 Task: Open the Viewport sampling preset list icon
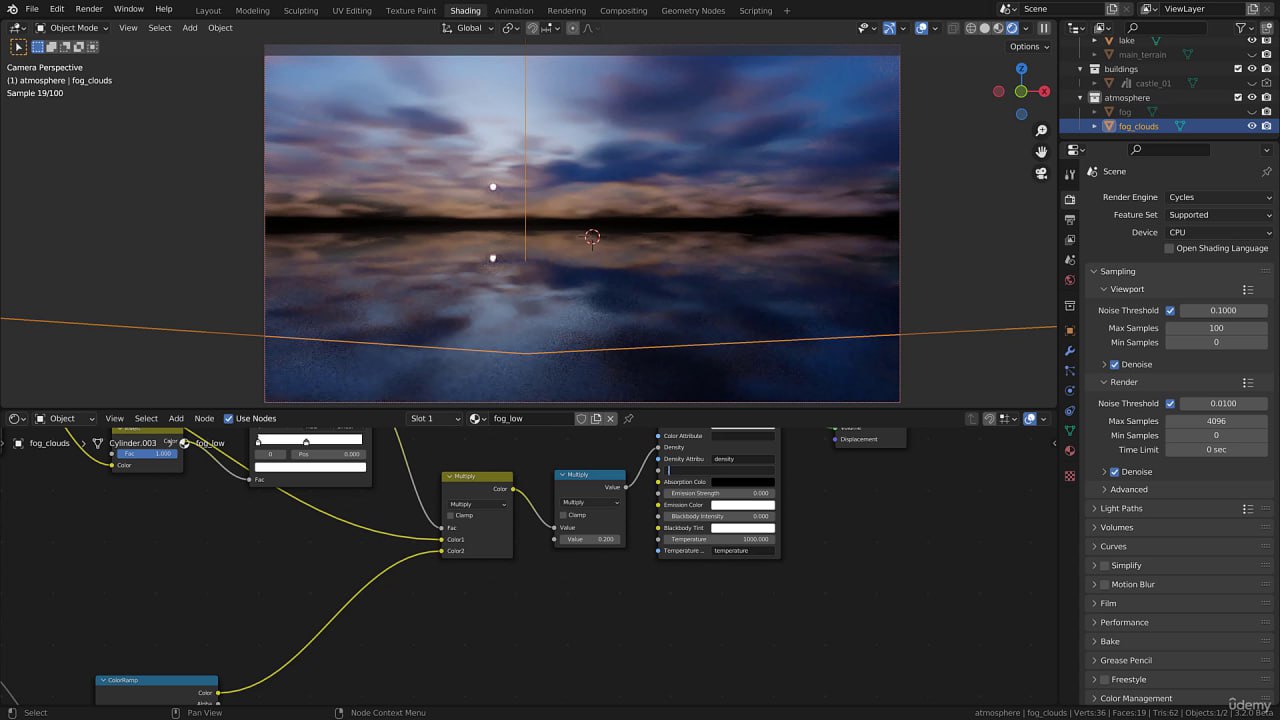point(1247,290)
